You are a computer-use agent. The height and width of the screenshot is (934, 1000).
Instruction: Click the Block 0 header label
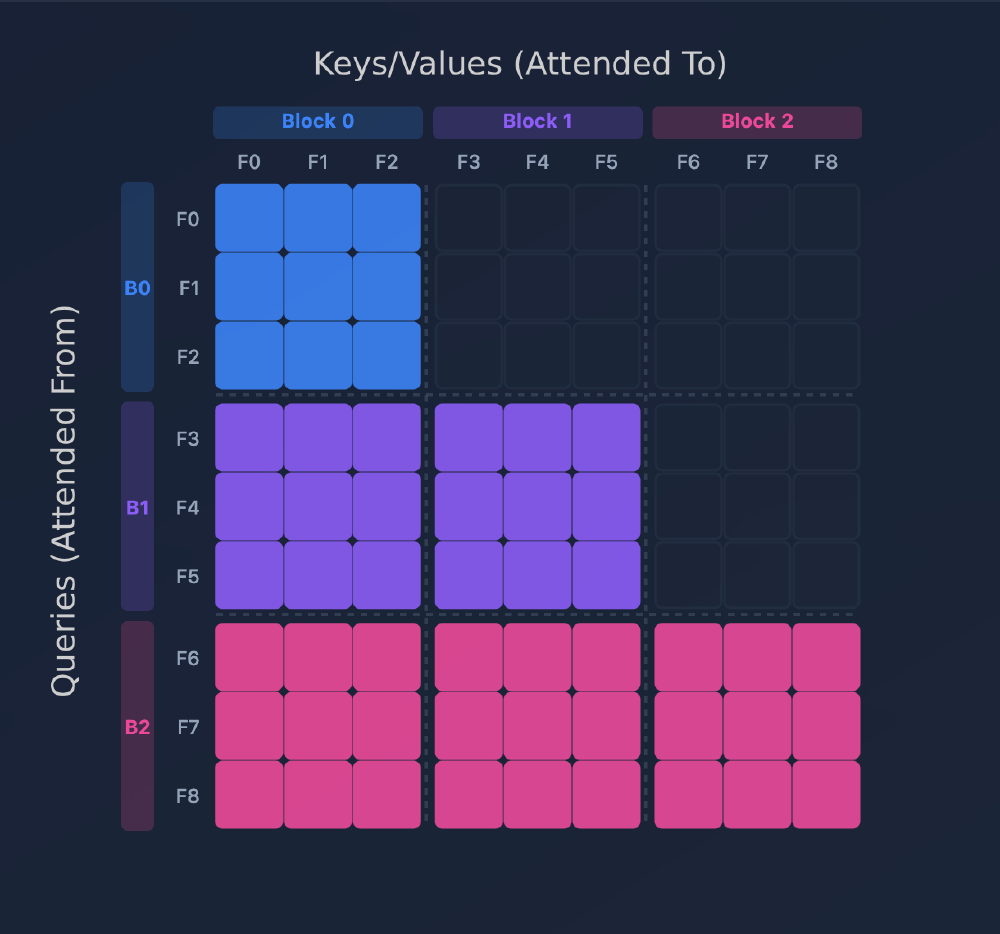click(x=317, y=122)
